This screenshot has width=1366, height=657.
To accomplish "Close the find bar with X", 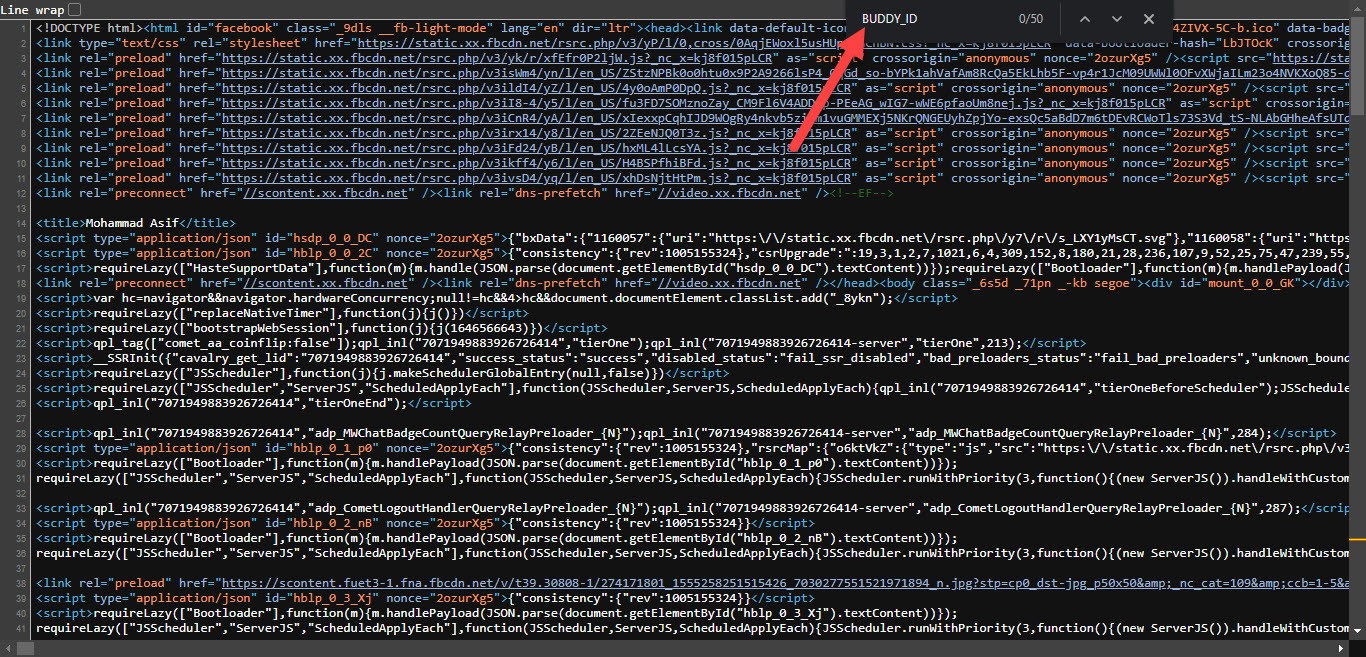I will pyautogui.click(x=1149, y=19).
